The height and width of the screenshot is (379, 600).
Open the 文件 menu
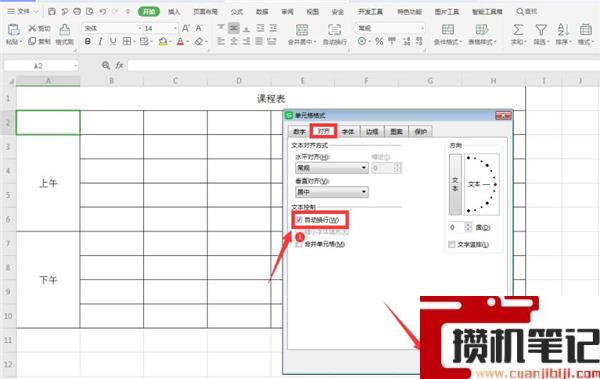[x=23, y=12]
